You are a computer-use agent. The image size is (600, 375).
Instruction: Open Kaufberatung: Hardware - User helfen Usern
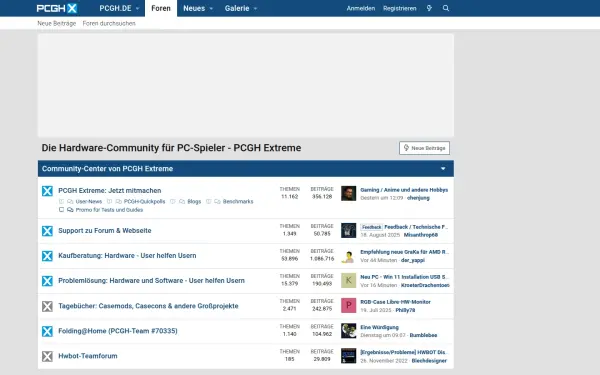click(127, 256)
